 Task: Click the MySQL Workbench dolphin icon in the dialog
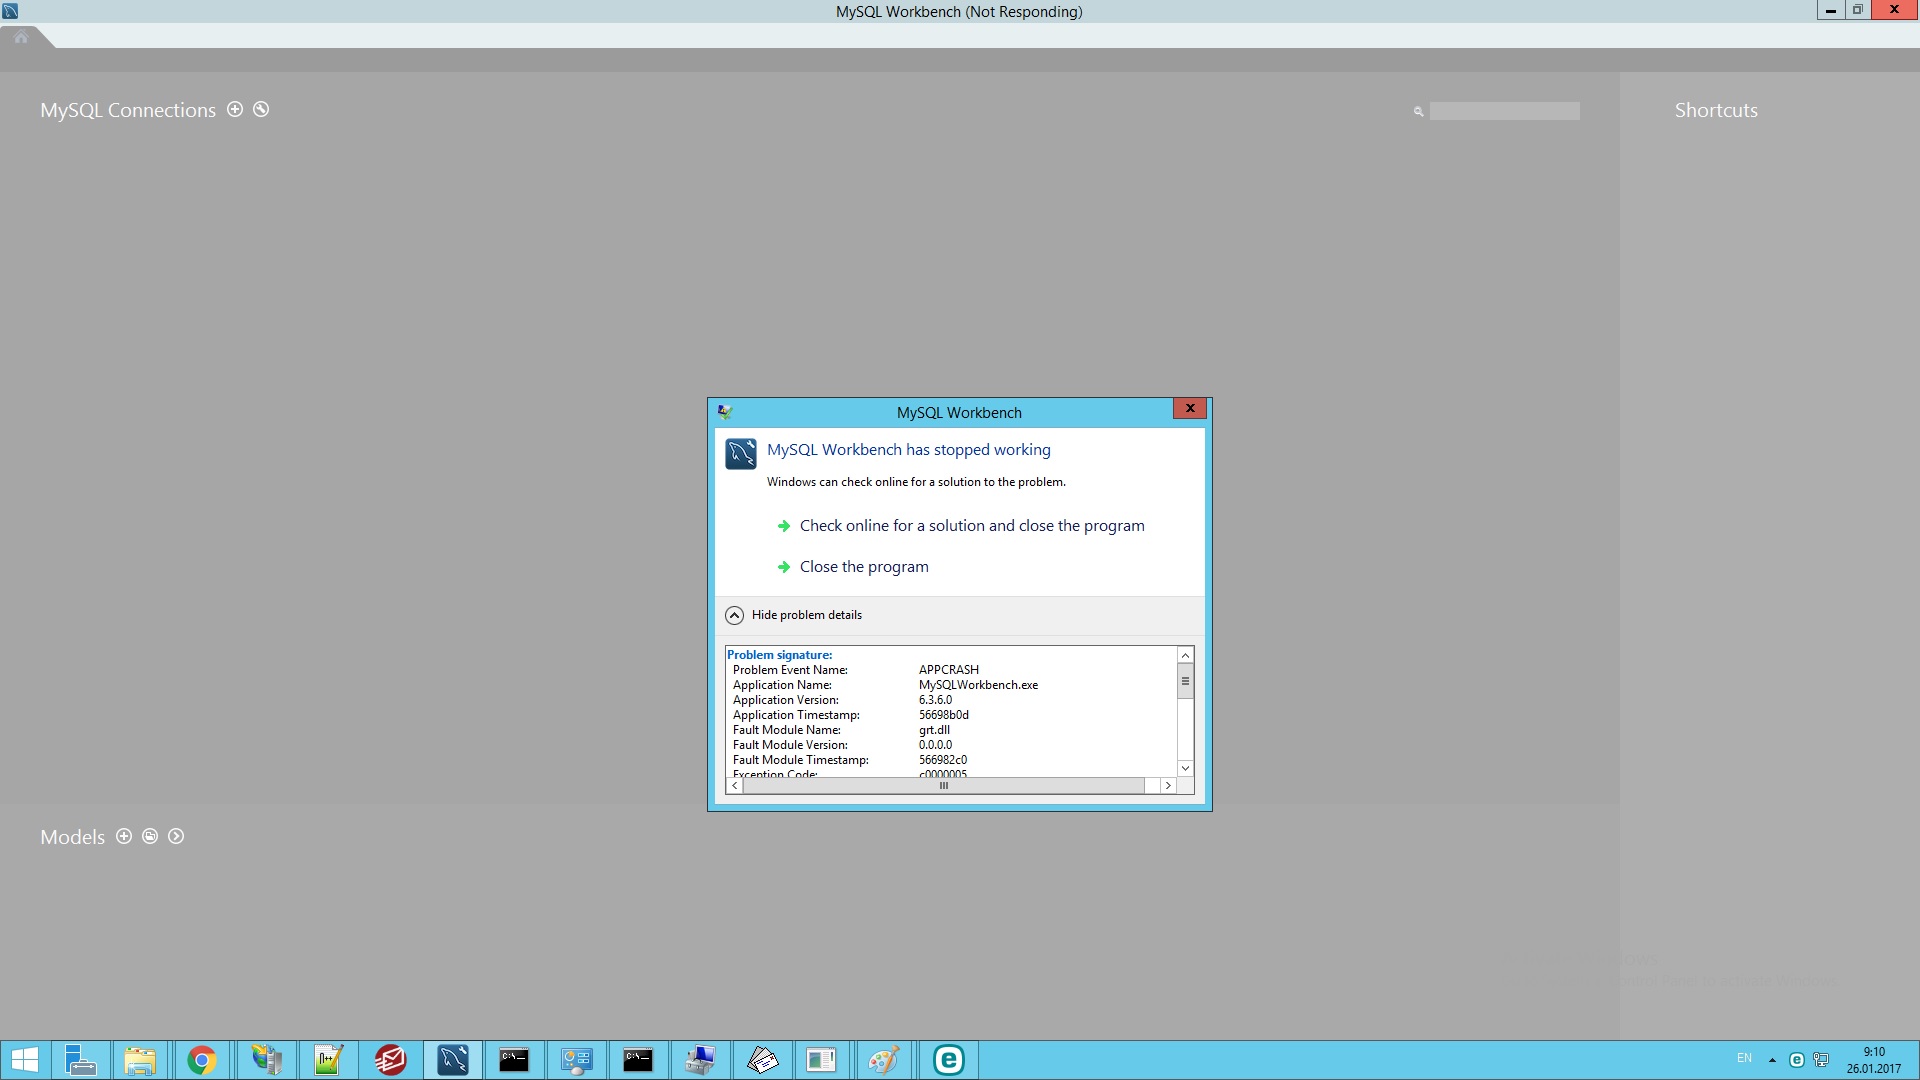coord(741,454)
